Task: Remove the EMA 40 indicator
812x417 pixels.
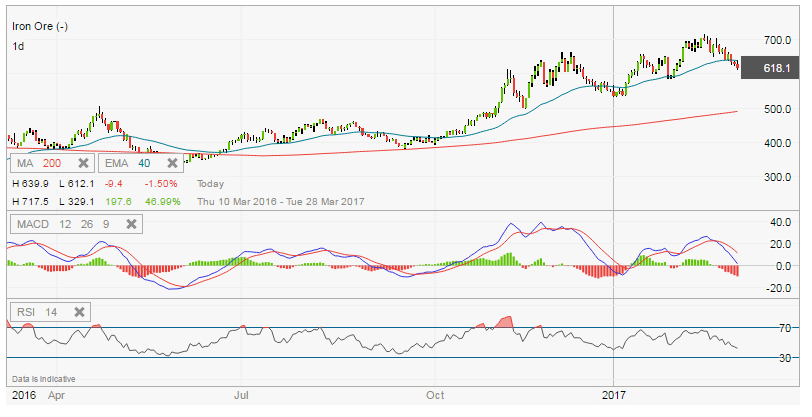Action: (x=172, y=163)
